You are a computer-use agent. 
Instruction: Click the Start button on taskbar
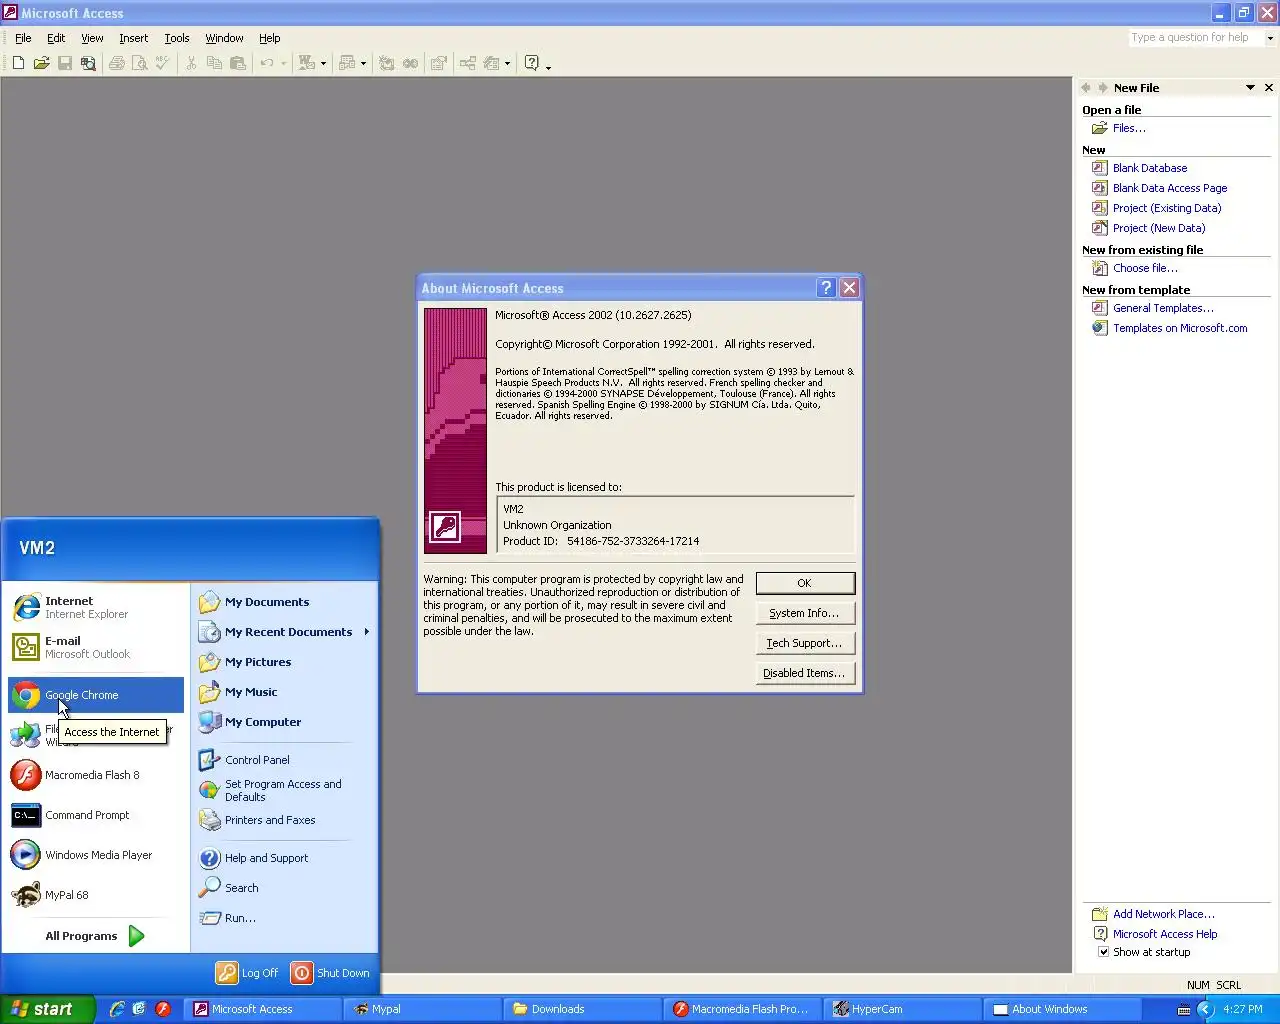pos(47,1009)
